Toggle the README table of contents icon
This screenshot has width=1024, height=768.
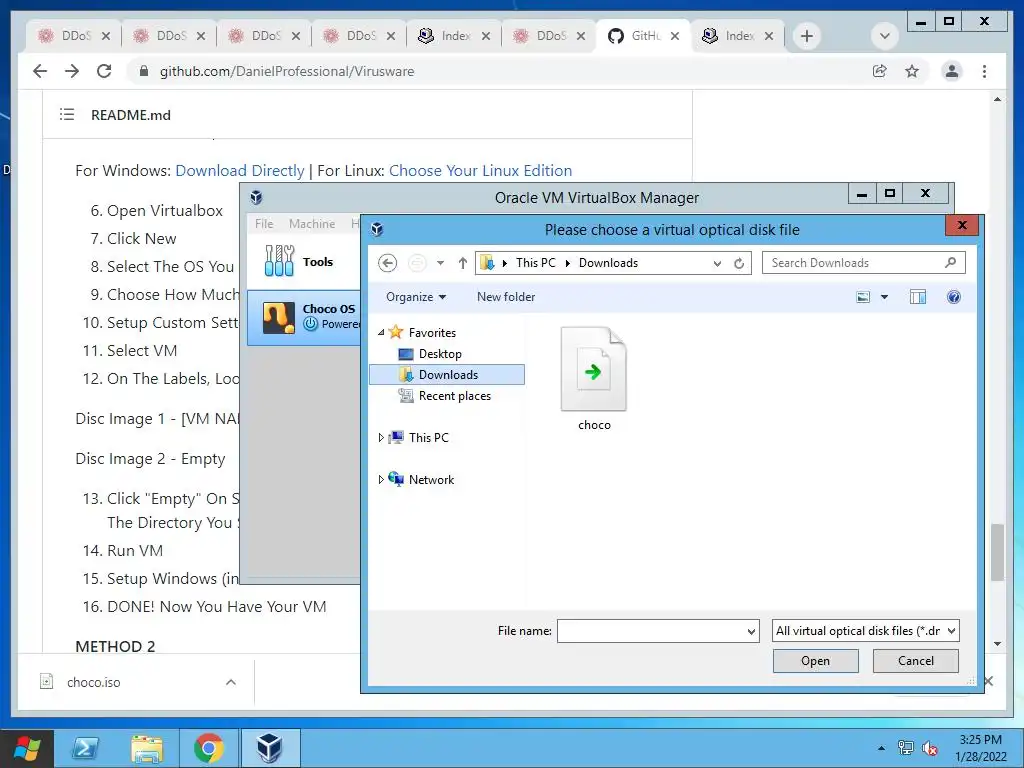[x=67, y=115]
